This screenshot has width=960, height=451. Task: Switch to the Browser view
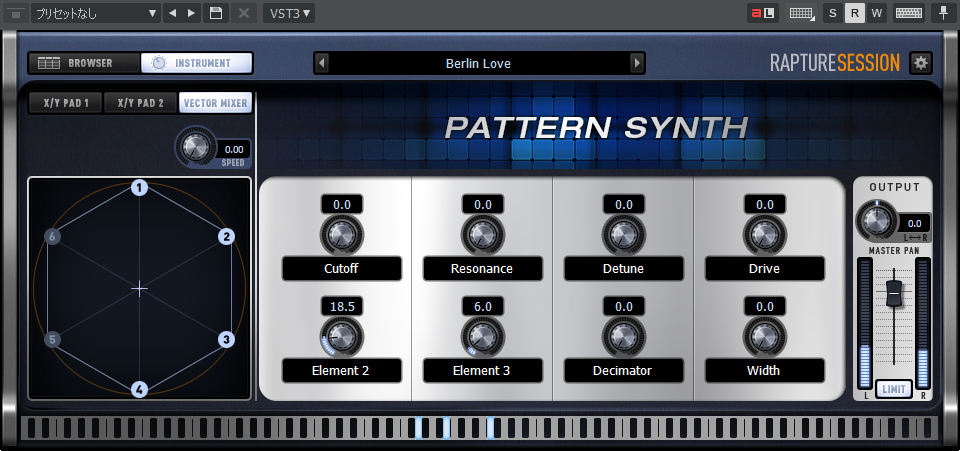click(x=84, y=63)
